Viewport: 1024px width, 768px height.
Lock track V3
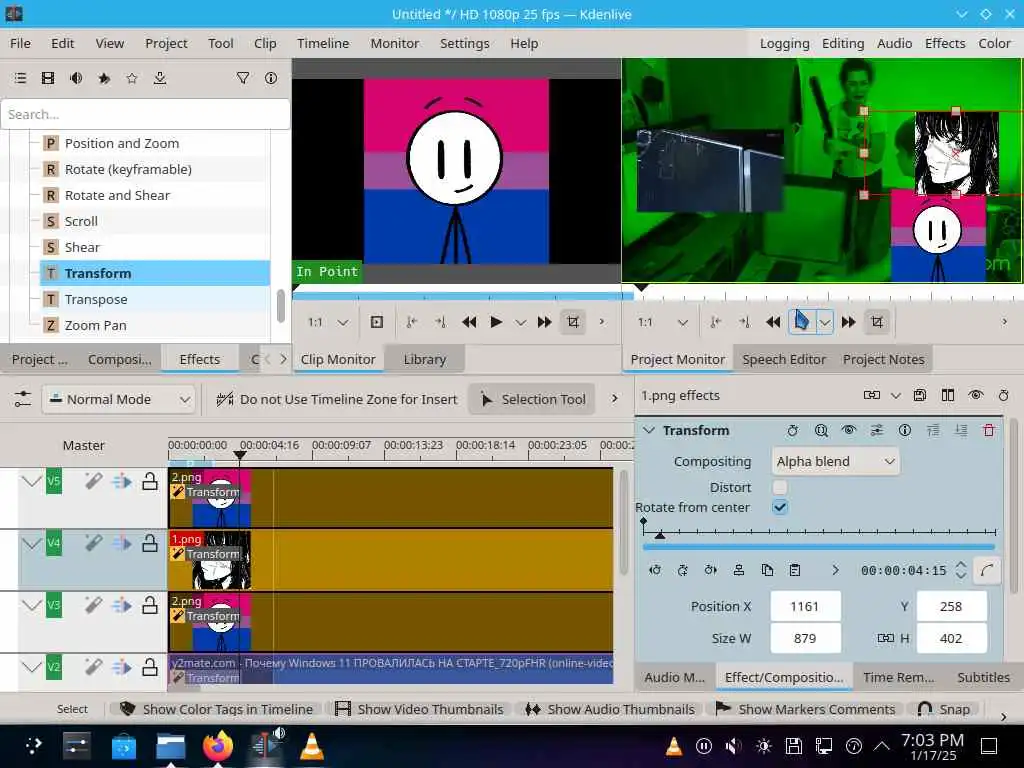150,605
